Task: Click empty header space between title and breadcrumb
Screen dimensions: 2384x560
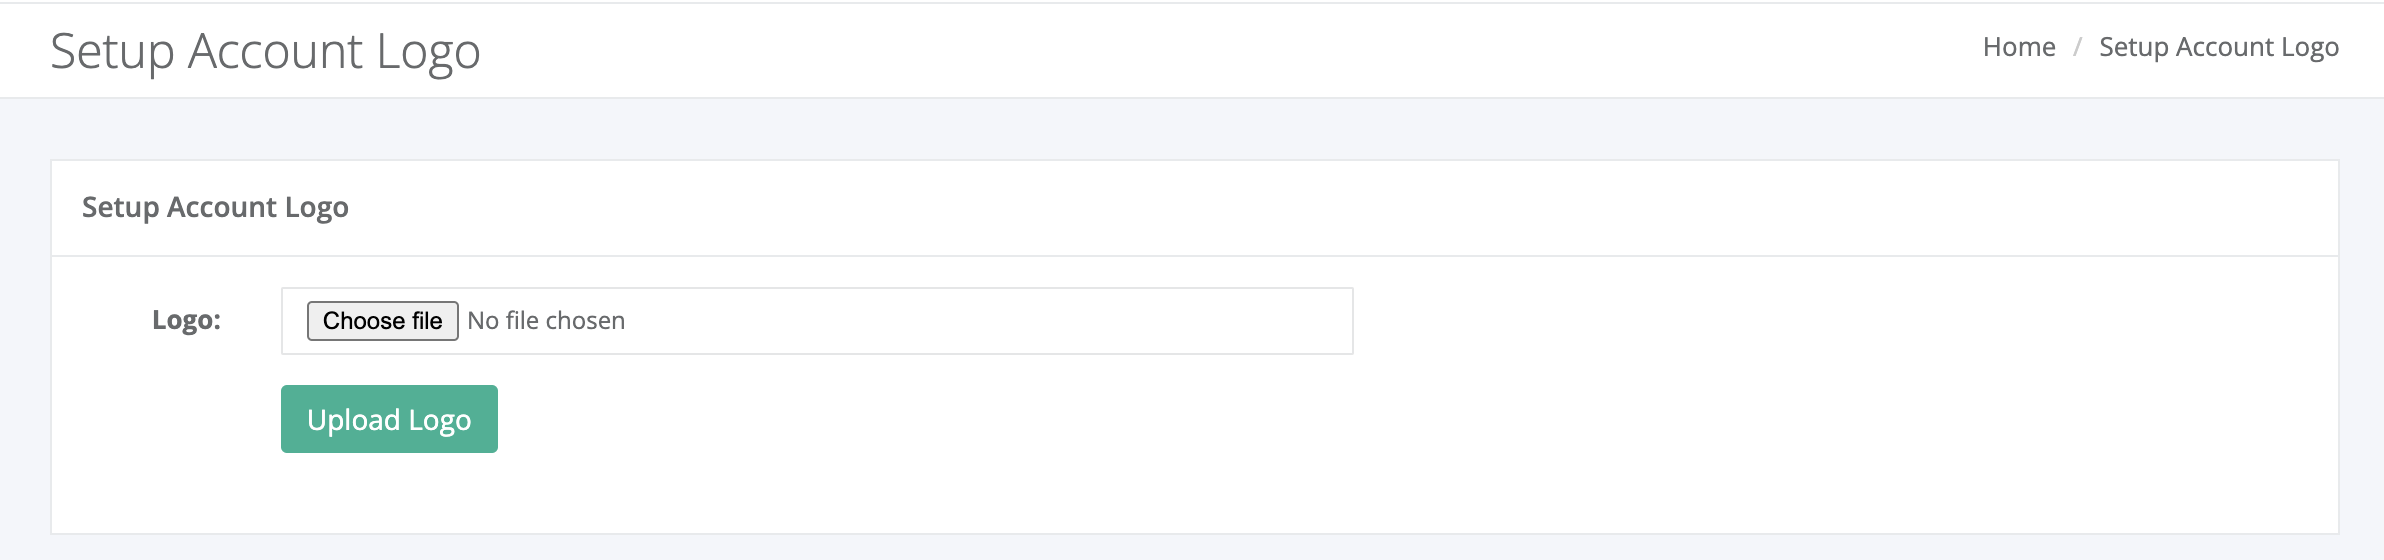Action: (1230, 50)
